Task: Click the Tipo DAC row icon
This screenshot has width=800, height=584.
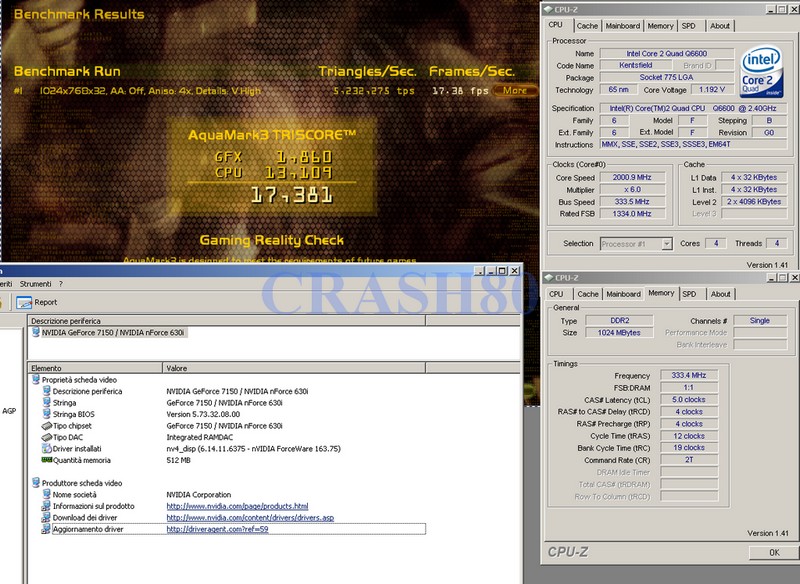Action: point(46,437)
